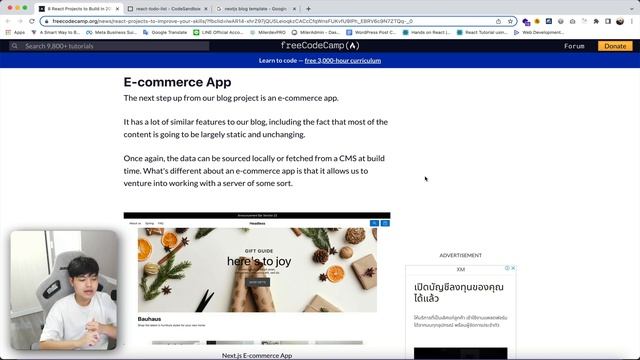Click the browser forward arrow

pos(20,21)
